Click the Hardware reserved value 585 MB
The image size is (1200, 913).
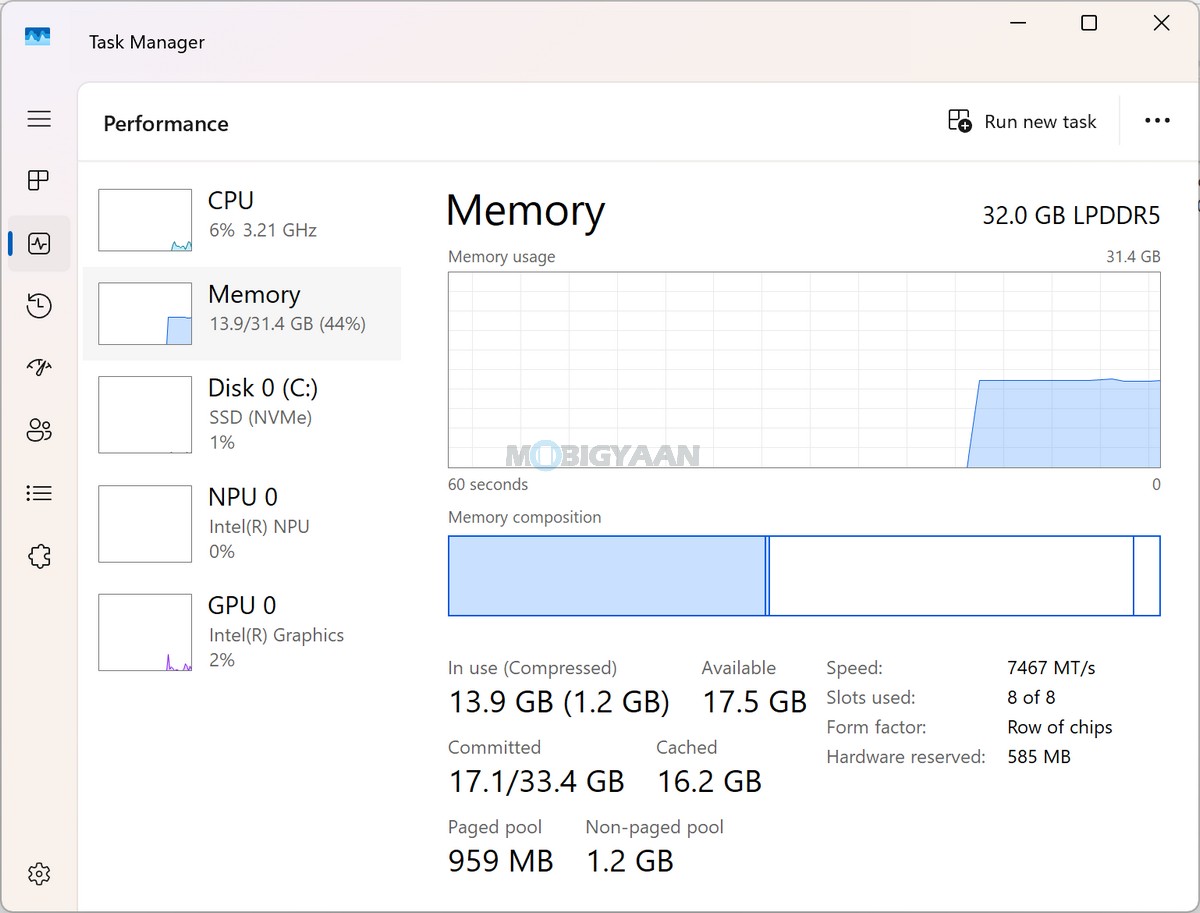1039,757
